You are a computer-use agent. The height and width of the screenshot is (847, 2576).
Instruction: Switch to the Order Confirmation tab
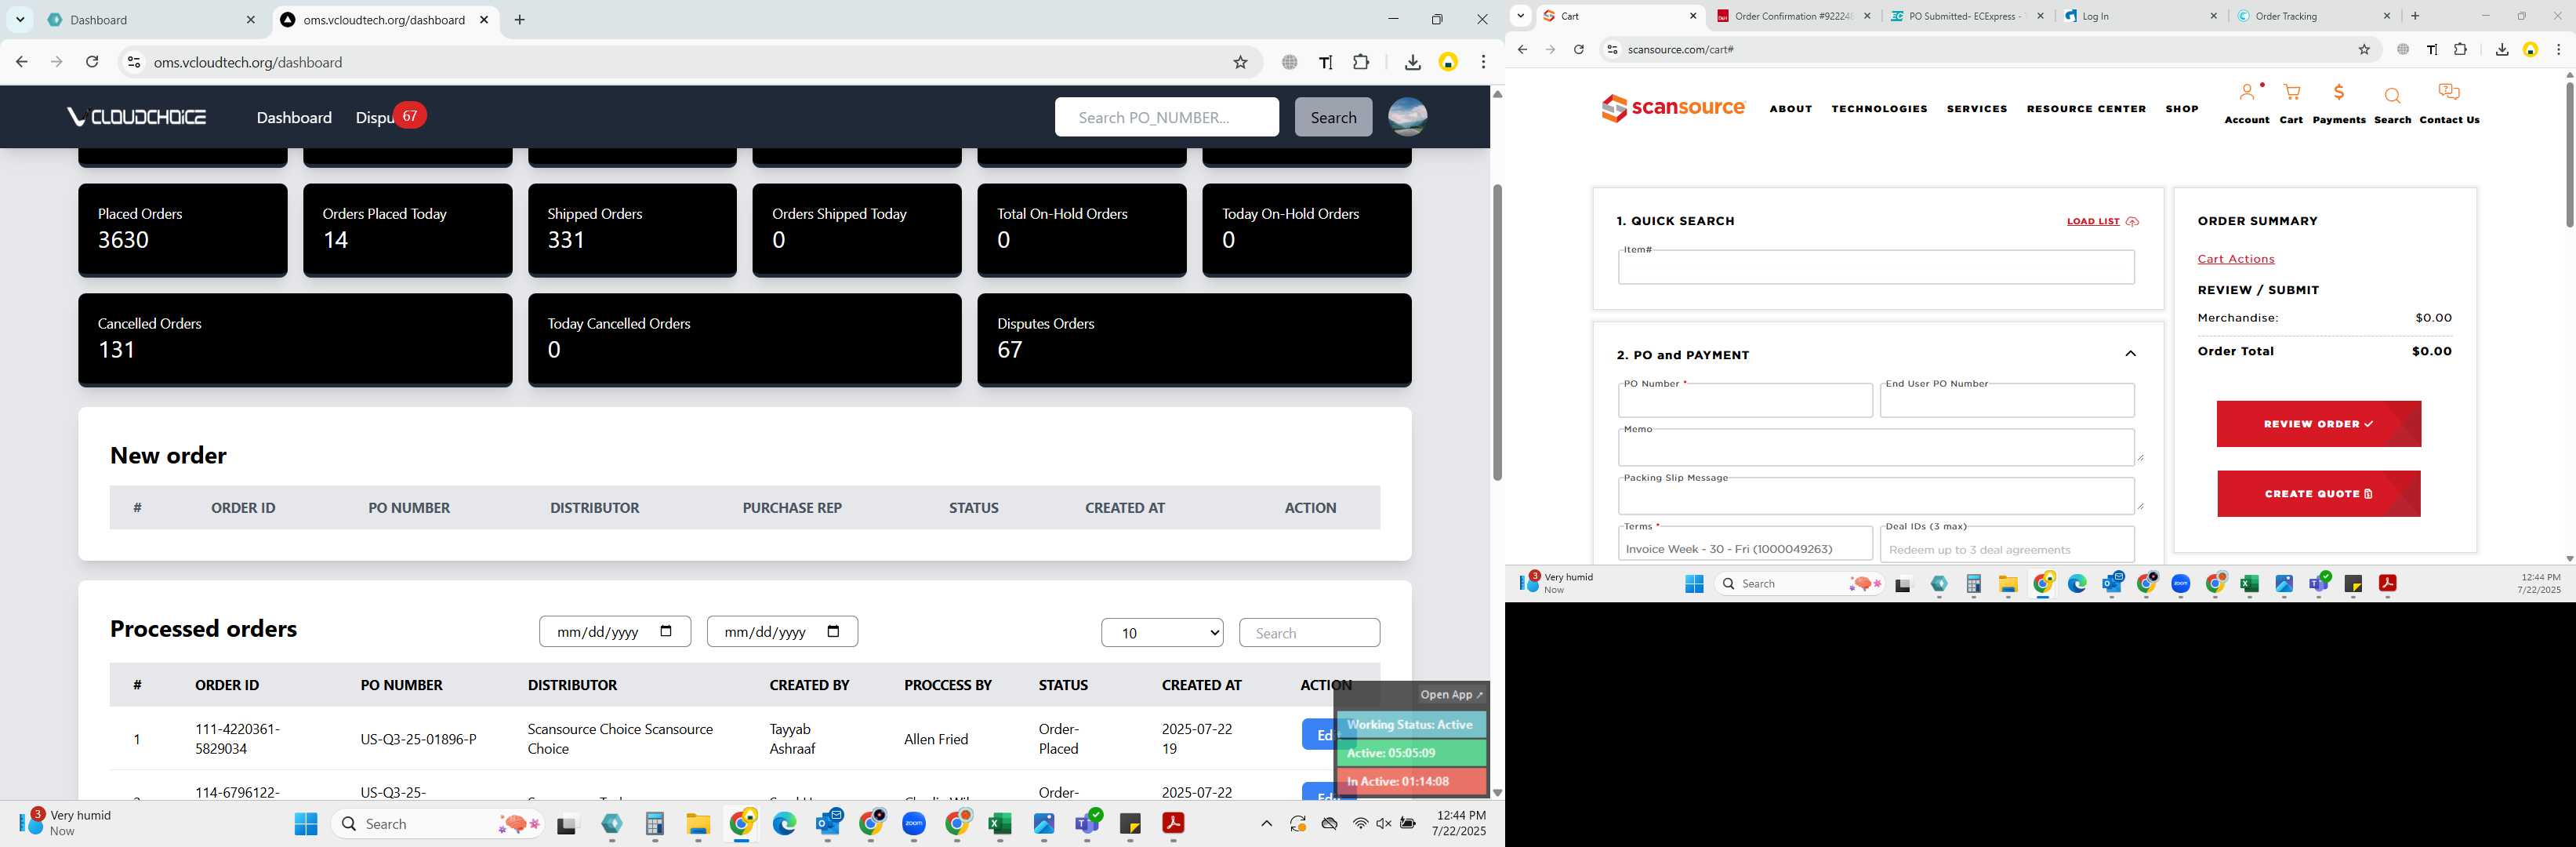point(1794,16)
